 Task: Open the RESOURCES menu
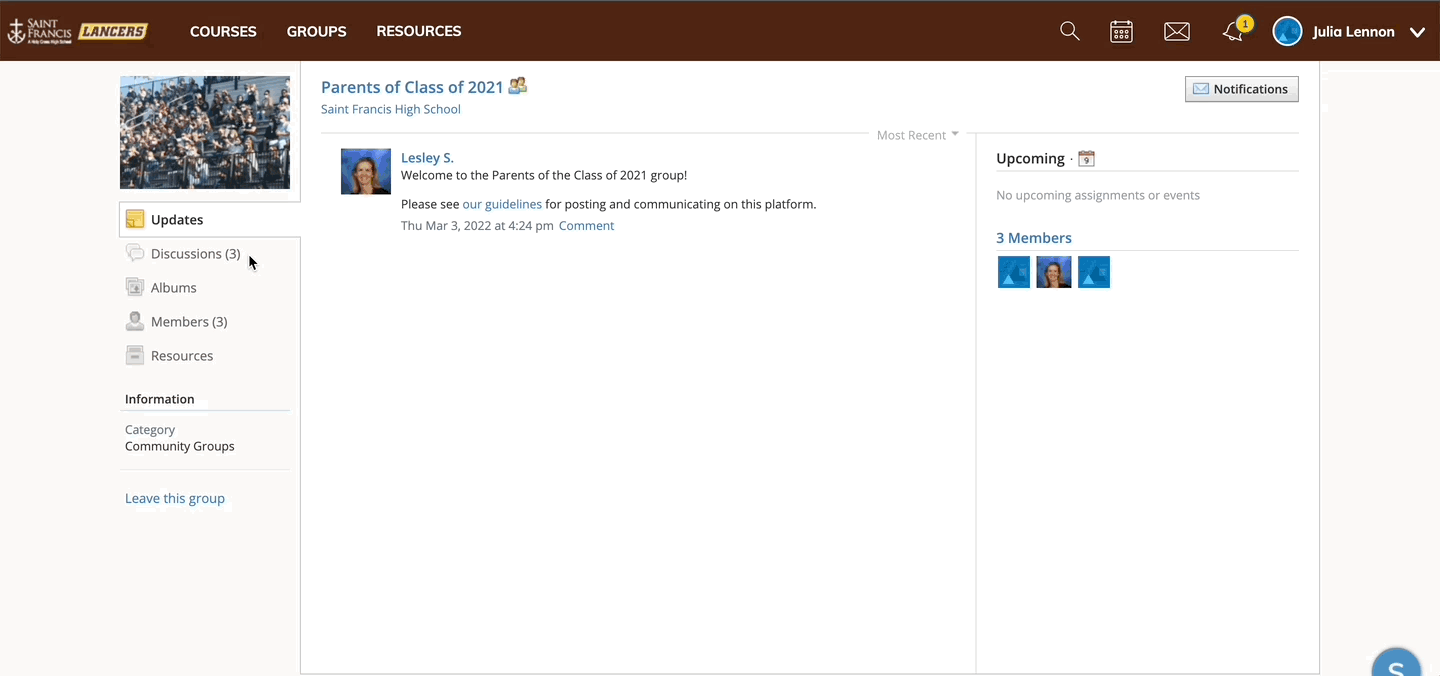(418, 31)
